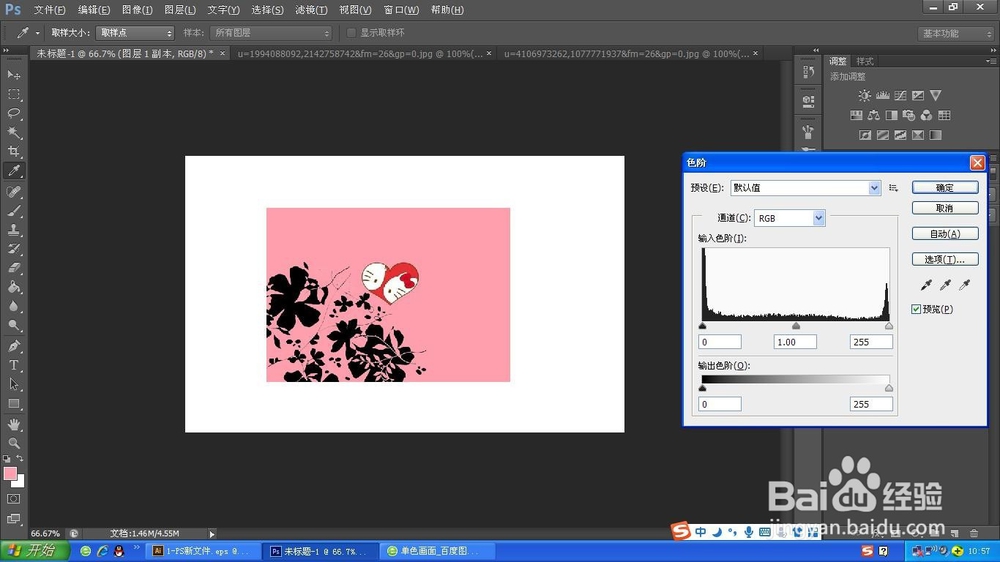
Task: Add a Brightness/Contrast adjustment
Action: pyautogui.click(x=864, y=96)
